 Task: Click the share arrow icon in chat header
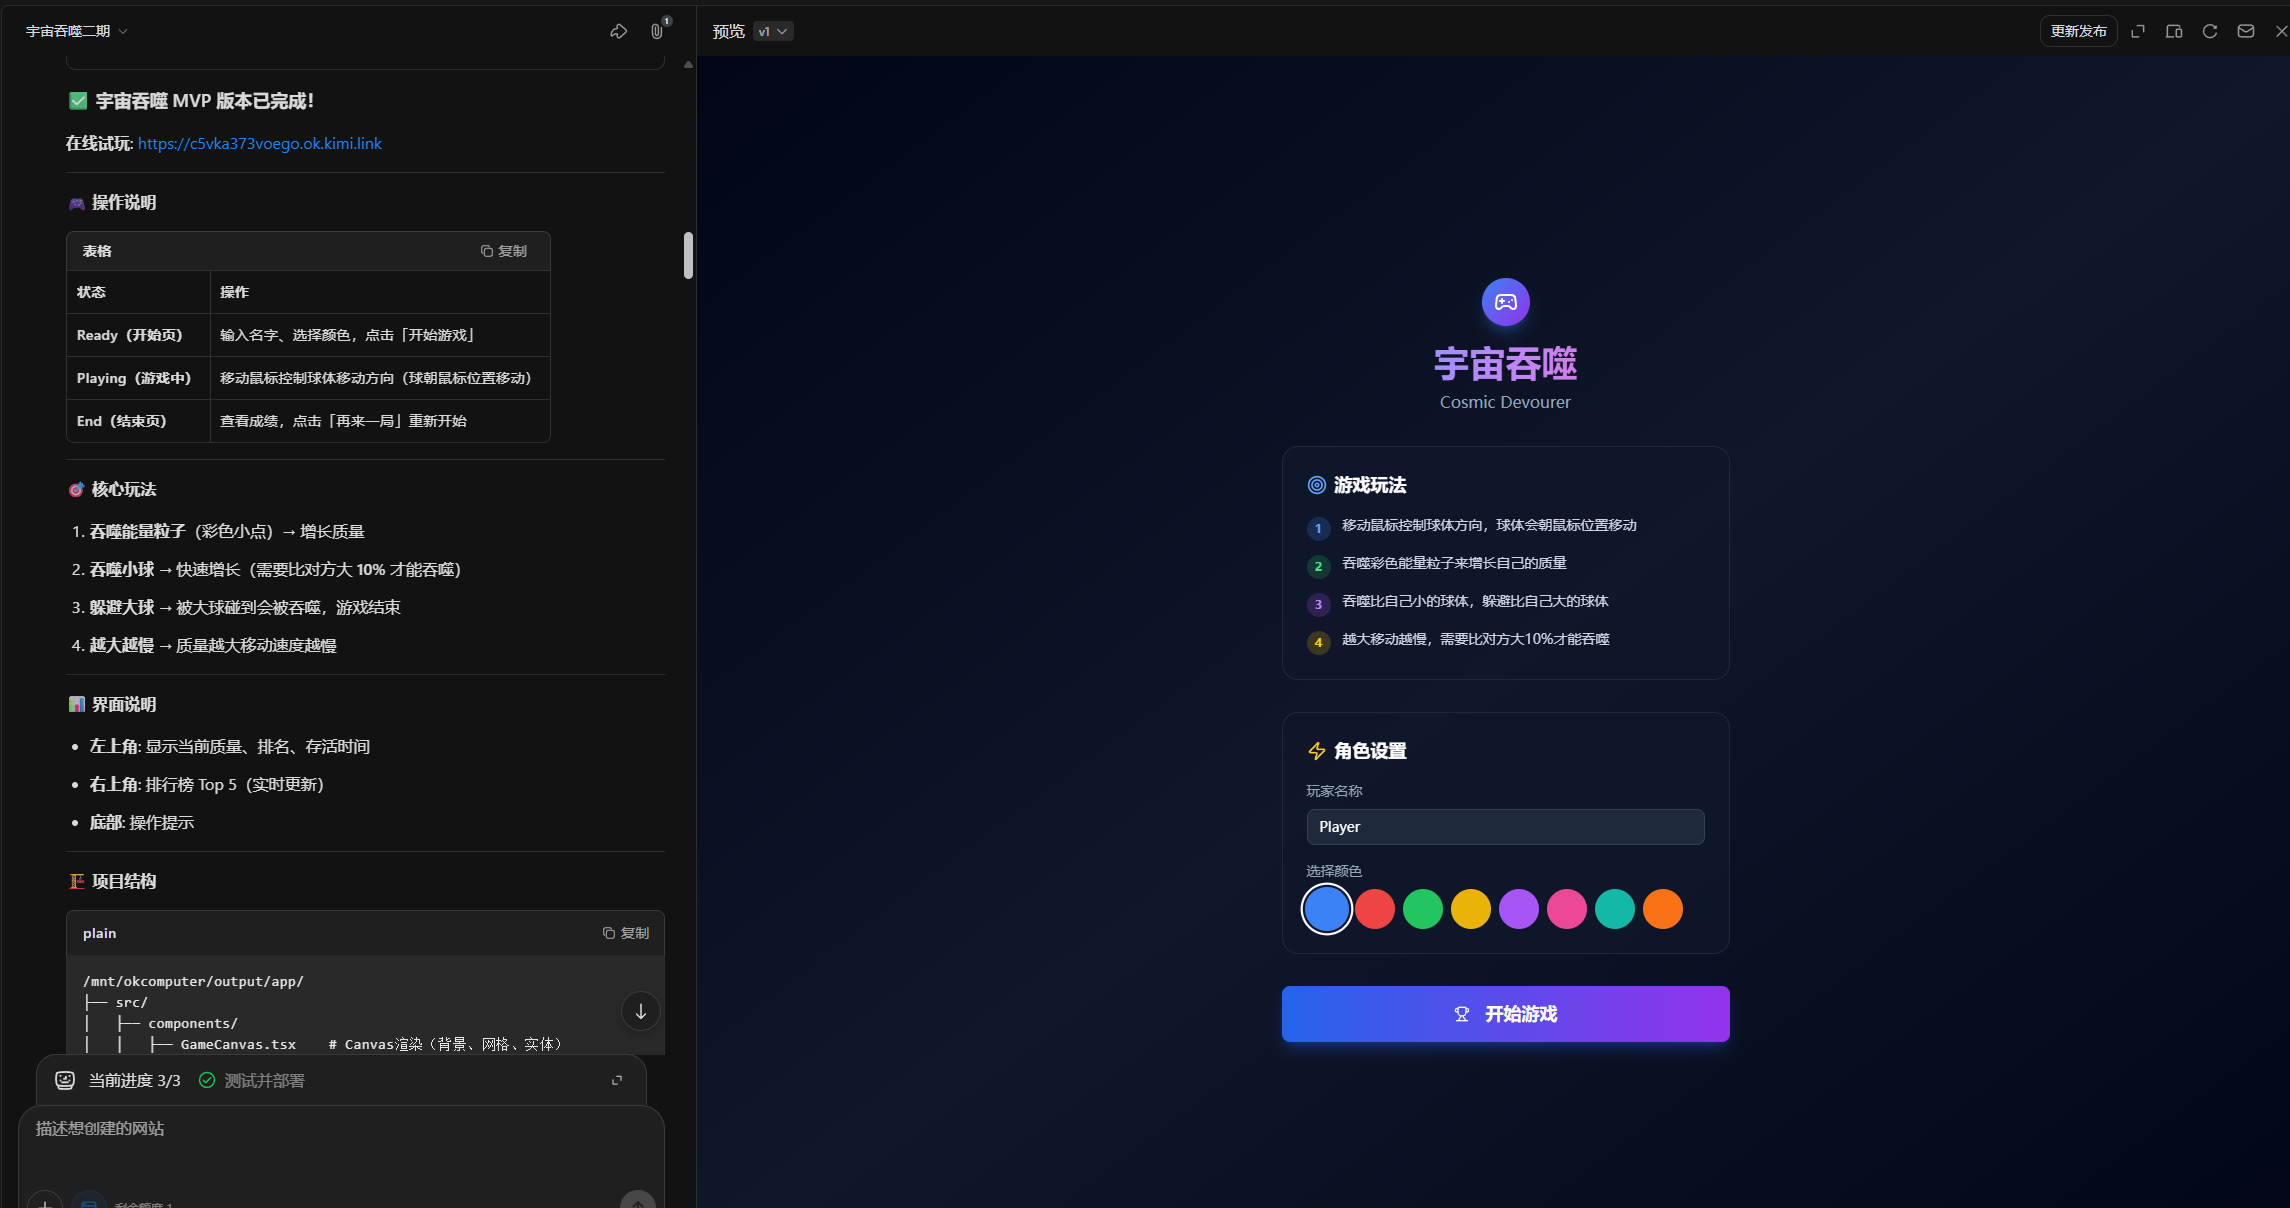pos(618,31)
